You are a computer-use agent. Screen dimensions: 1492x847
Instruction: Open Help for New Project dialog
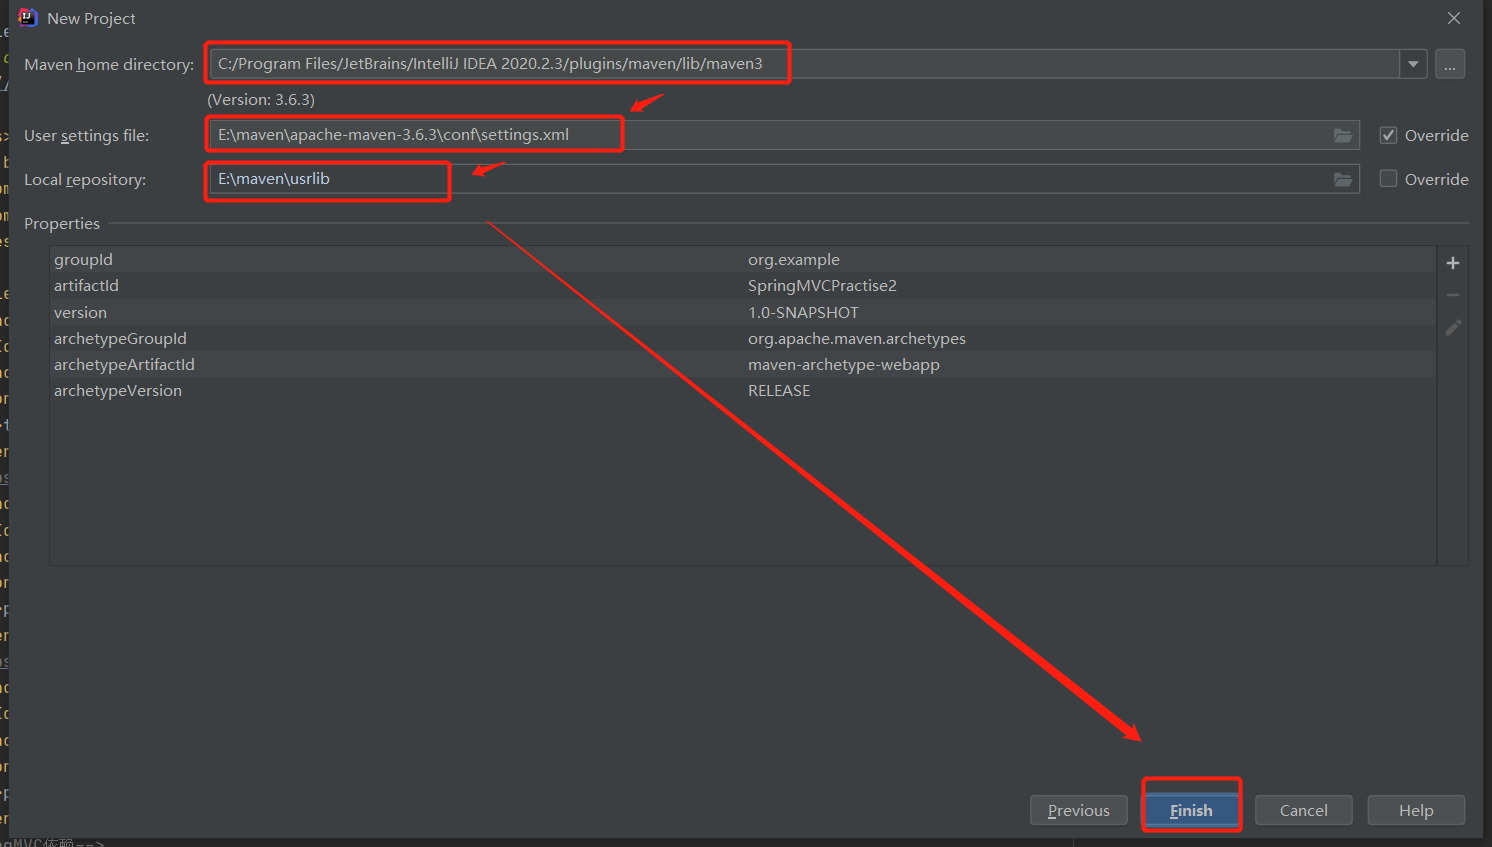1416,810
